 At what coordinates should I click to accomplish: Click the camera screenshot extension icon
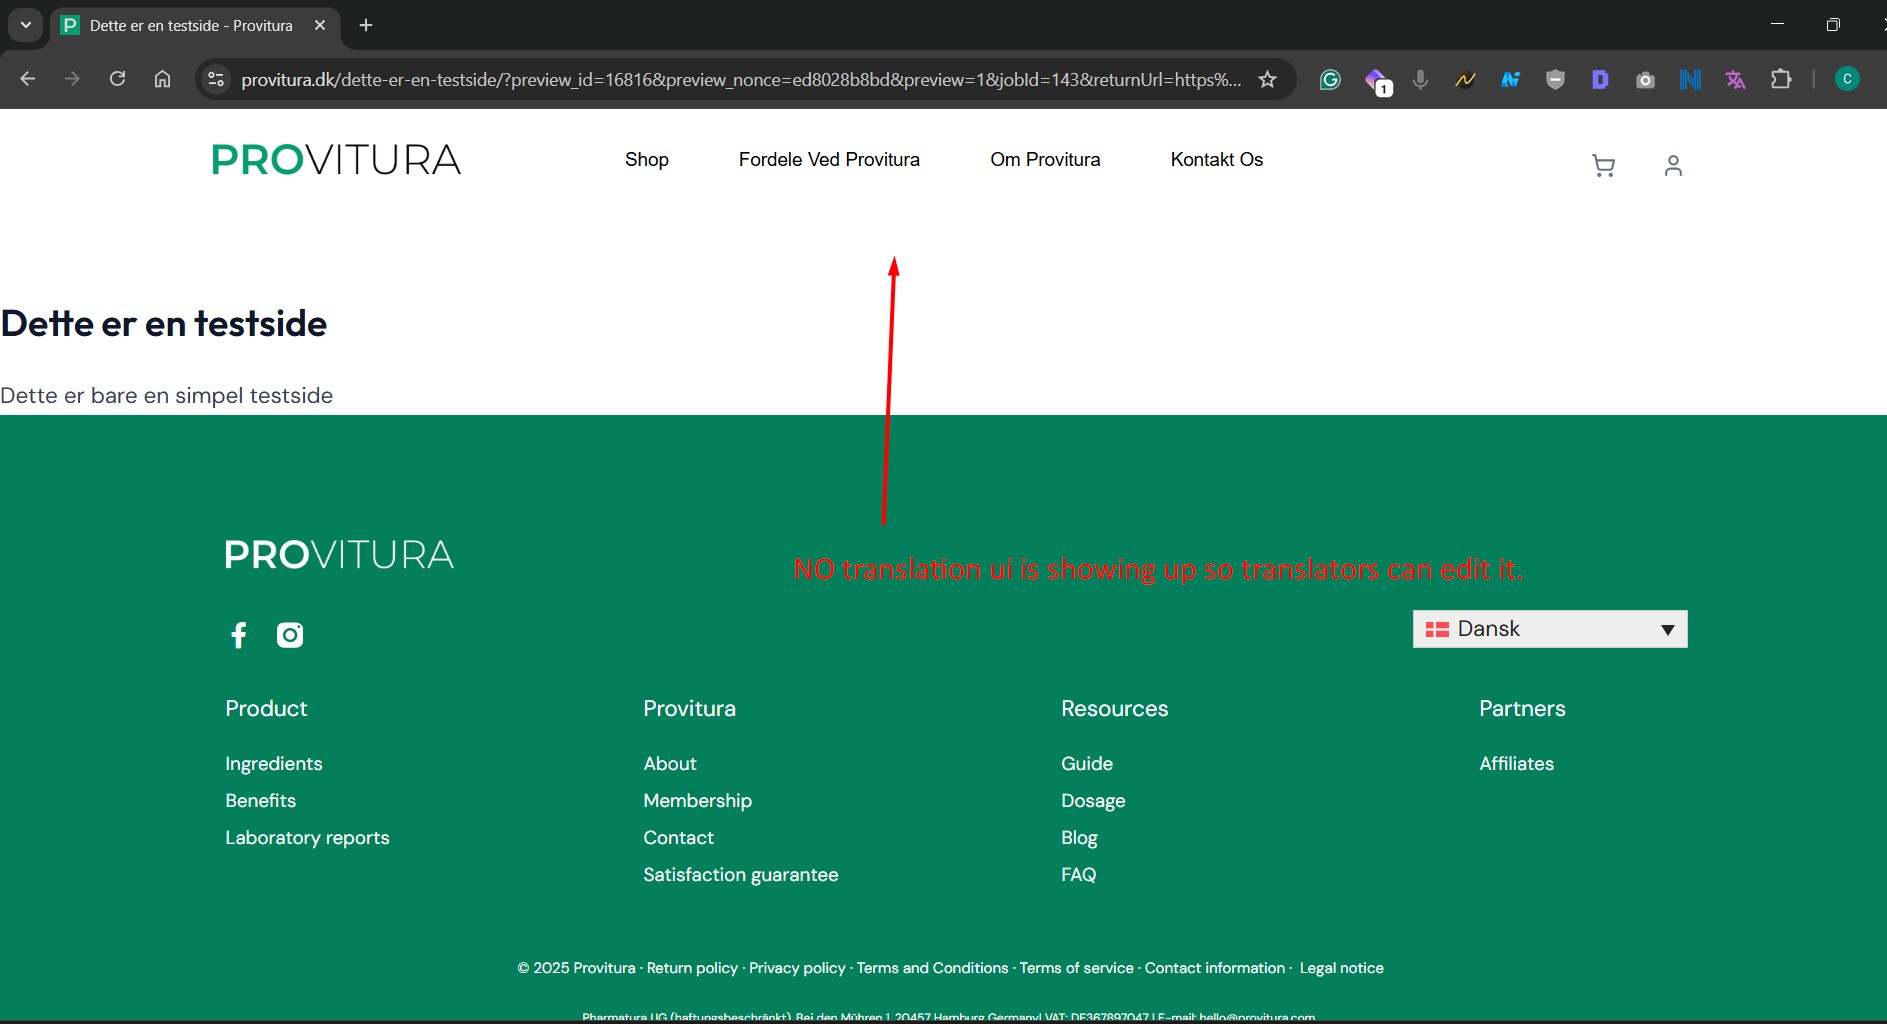pos(1645,80)
